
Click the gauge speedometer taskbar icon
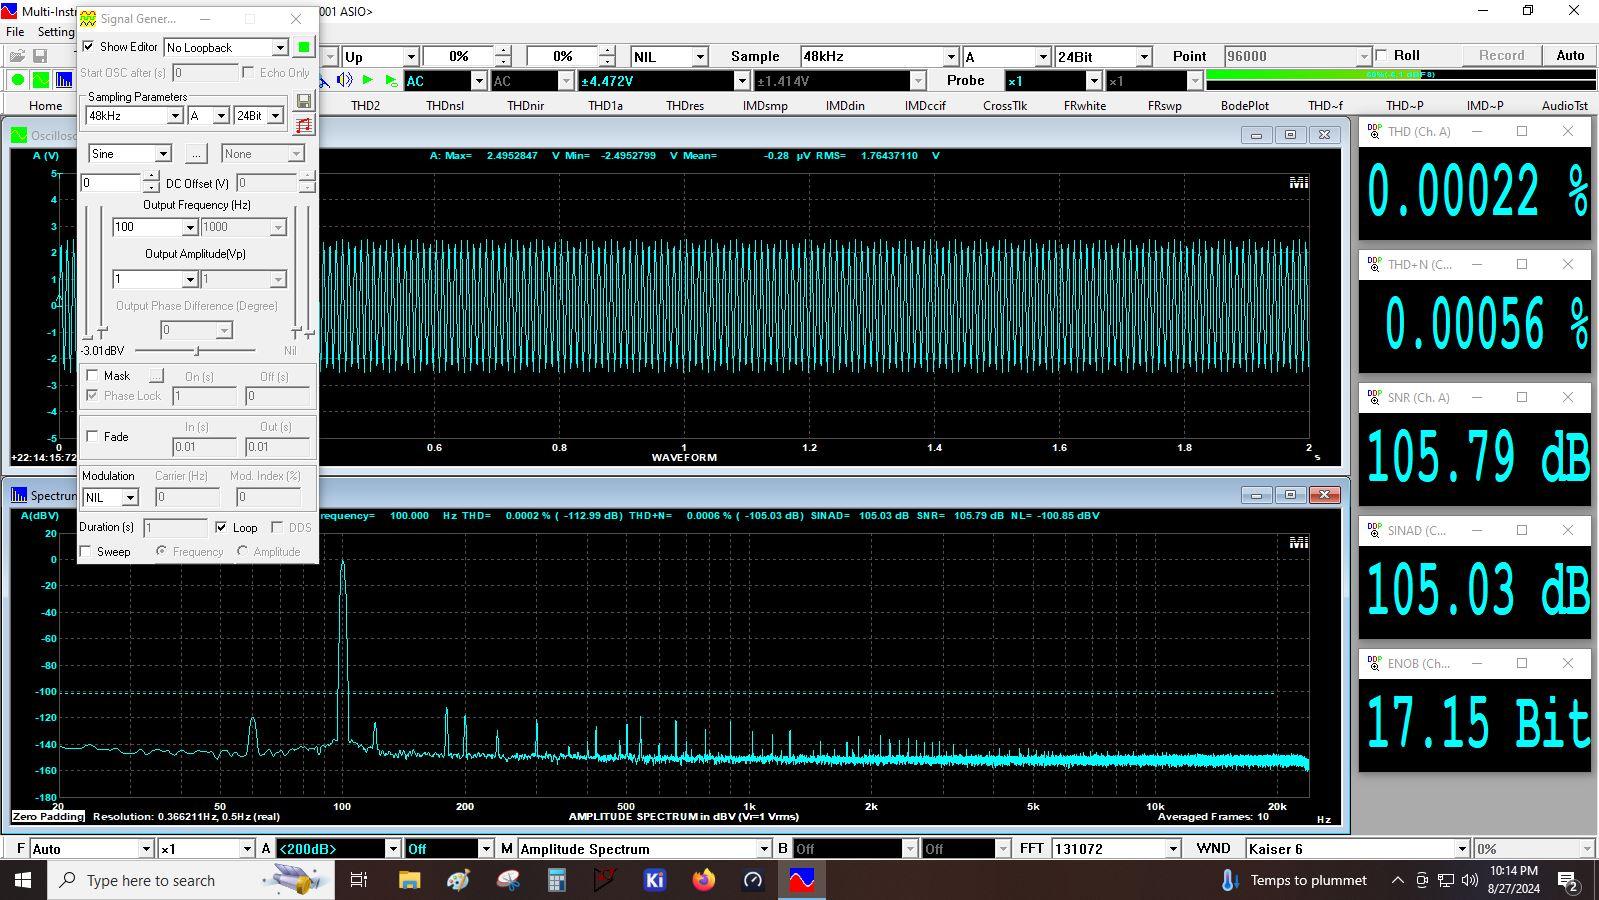pyautogui.click(x=753, y=880)
